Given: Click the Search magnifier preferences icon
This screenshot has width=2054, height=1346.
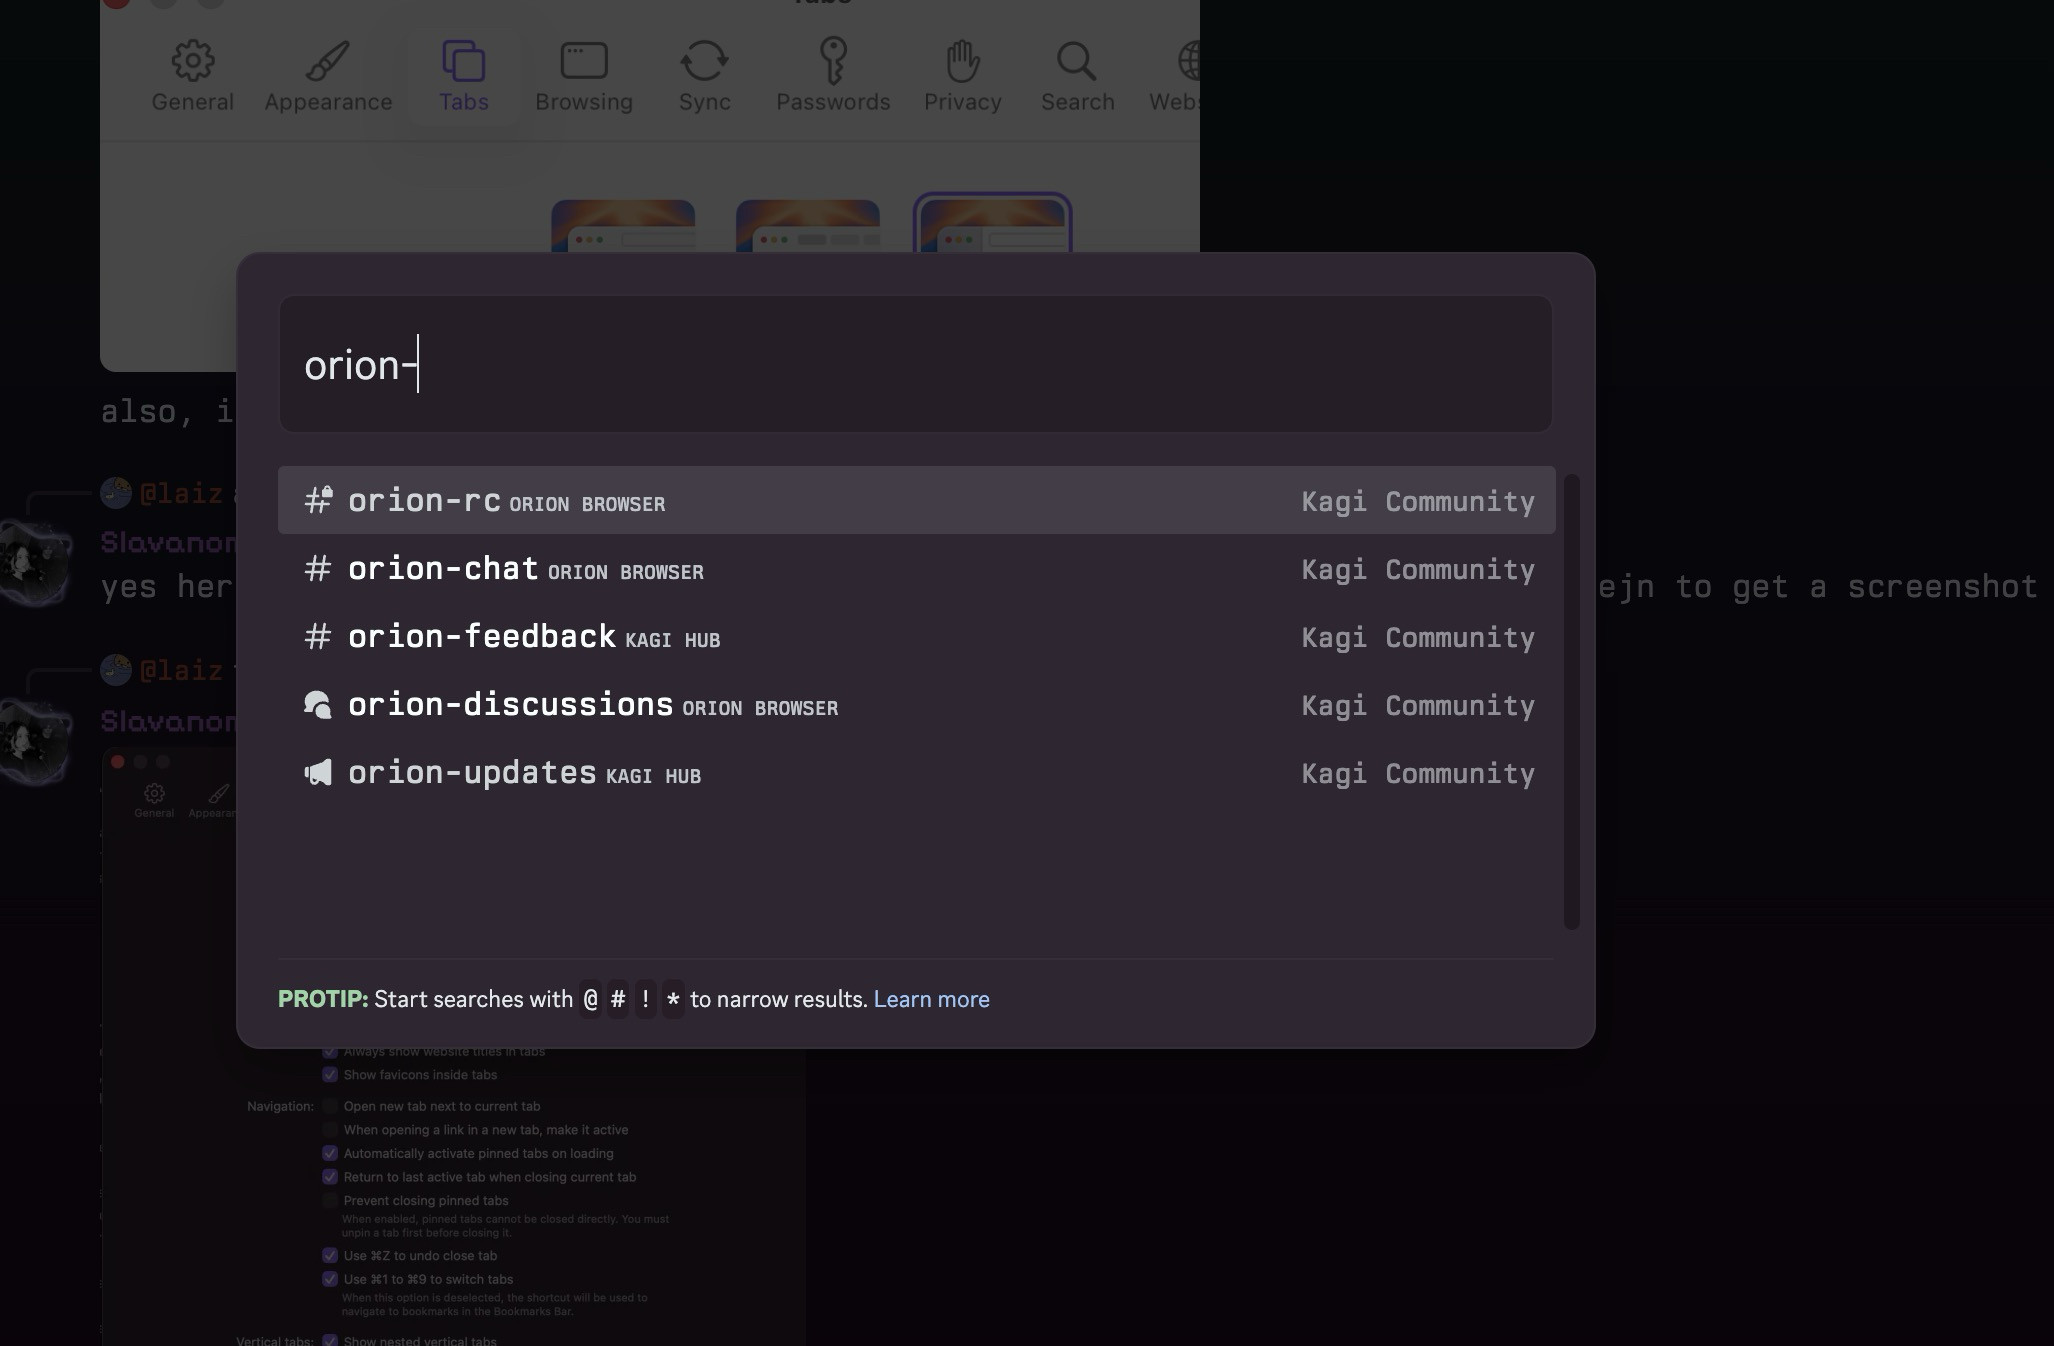Looking at the screenshot, I should tap(1076, 62).
